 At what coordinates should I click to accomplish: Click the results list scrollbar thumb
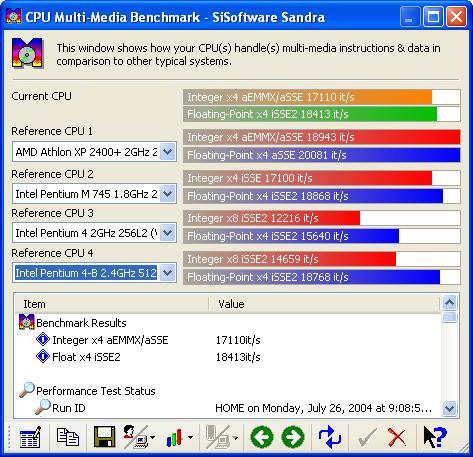[x=449, y=317]
